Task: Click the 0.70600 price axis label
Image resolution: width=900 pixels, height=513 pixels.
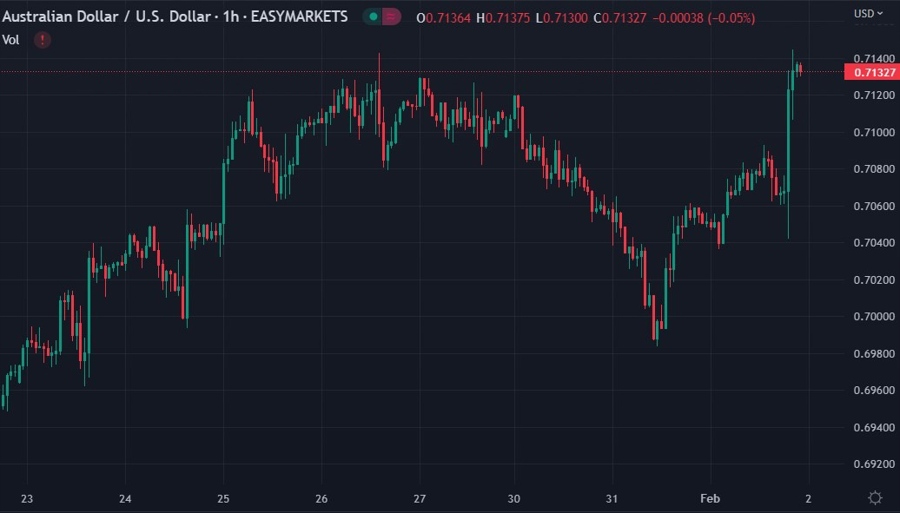Action: coord(874,206)
